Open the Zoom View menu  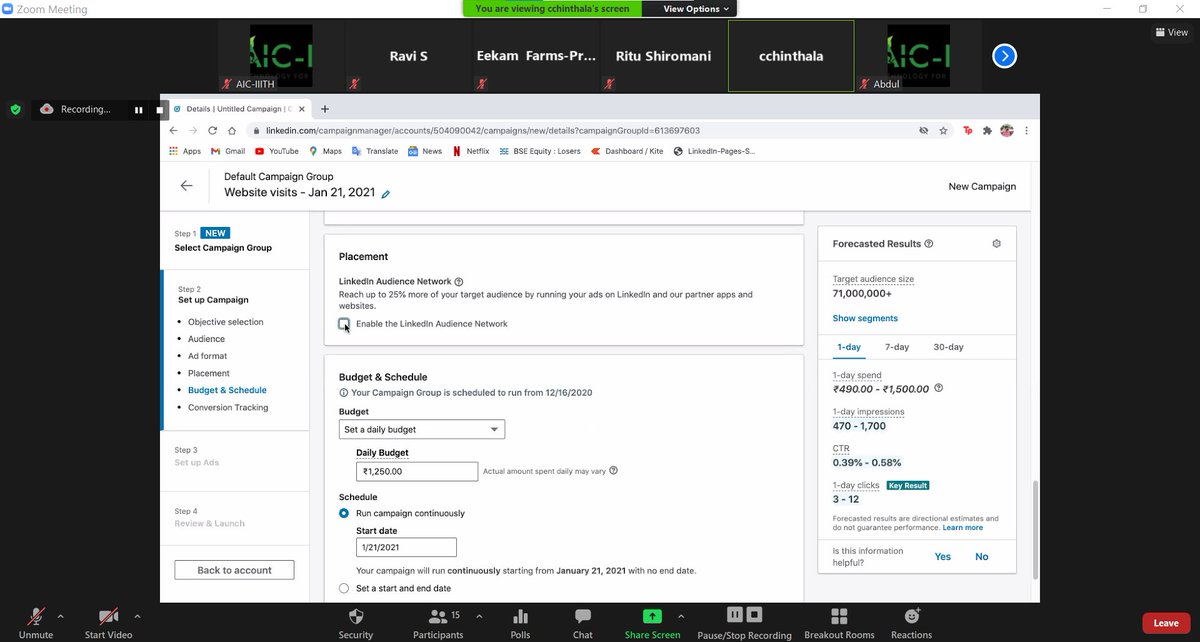point(1172,32)
